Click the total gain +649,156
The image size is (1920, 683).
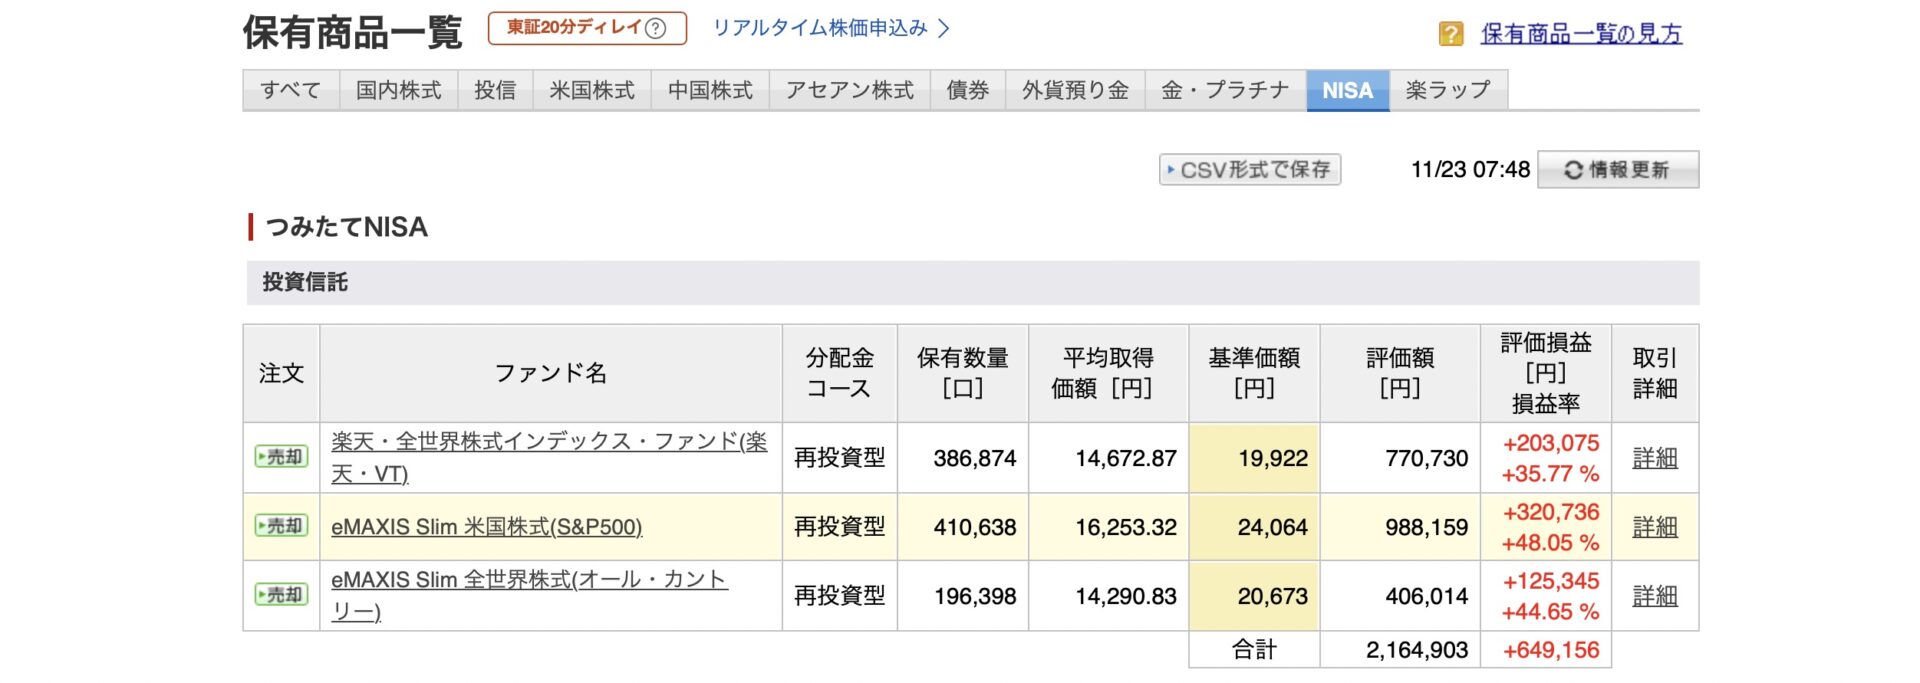tap(1551, 650)
